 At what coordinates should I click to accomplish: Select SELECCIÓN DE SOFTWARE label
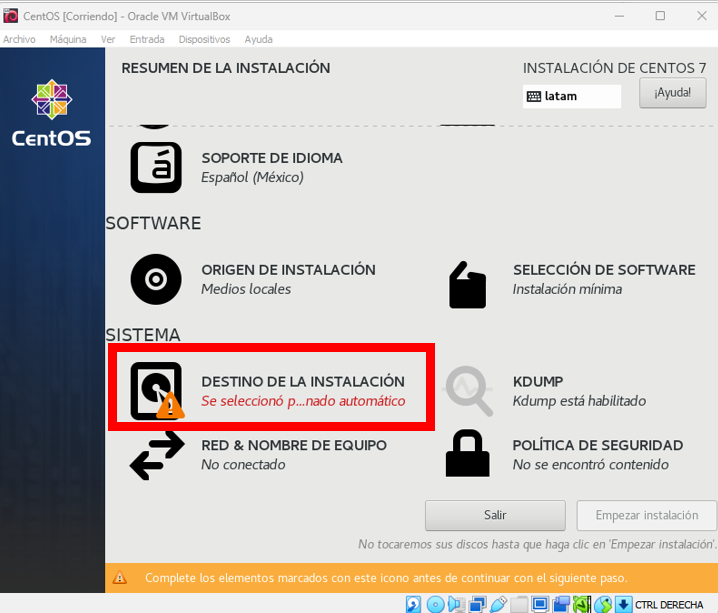pyautogui.click(x=604, y=270)
